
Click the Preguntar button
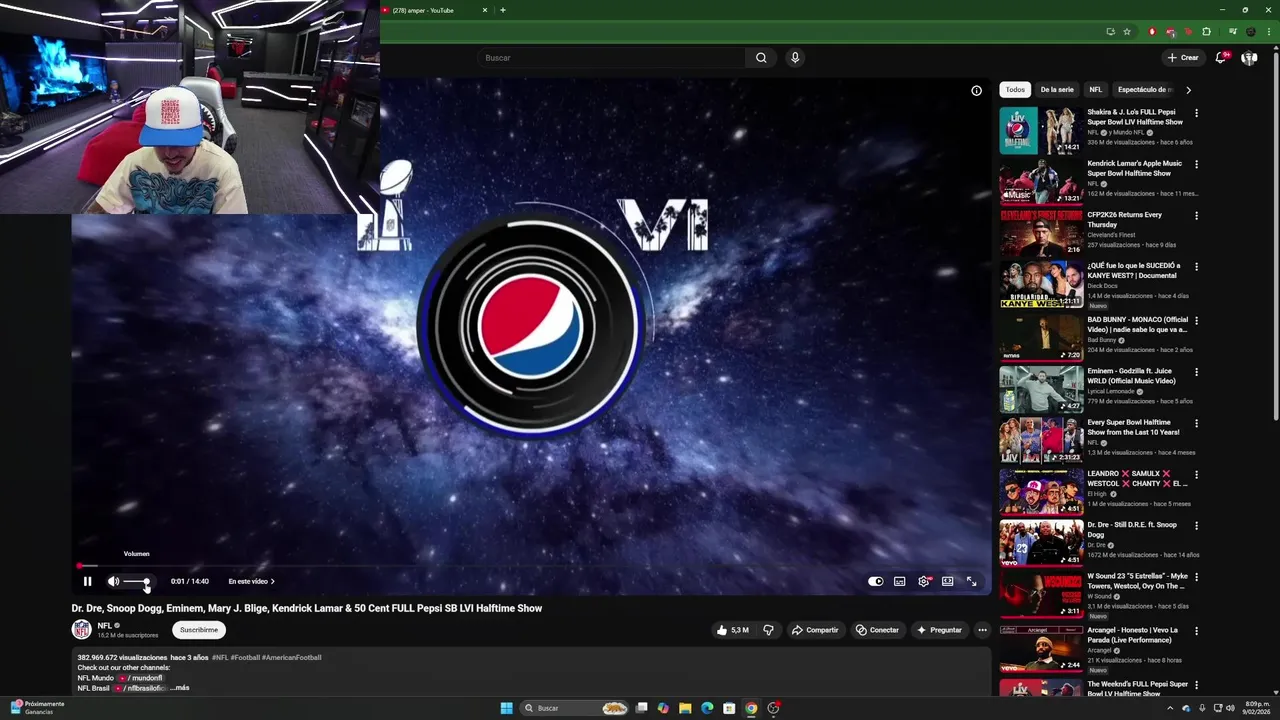click(x=939, y=630)
